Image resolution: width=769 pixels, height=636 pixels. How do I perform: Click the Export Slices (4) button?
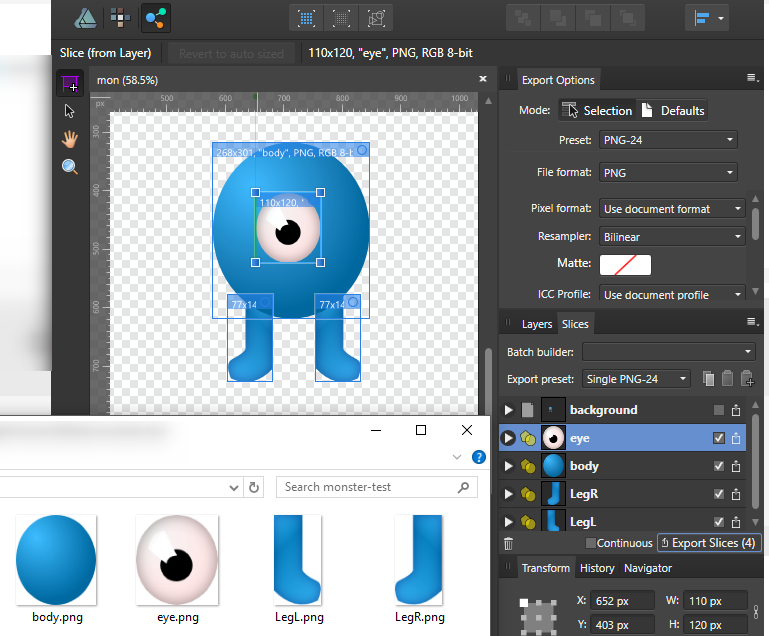click(707, 543)
